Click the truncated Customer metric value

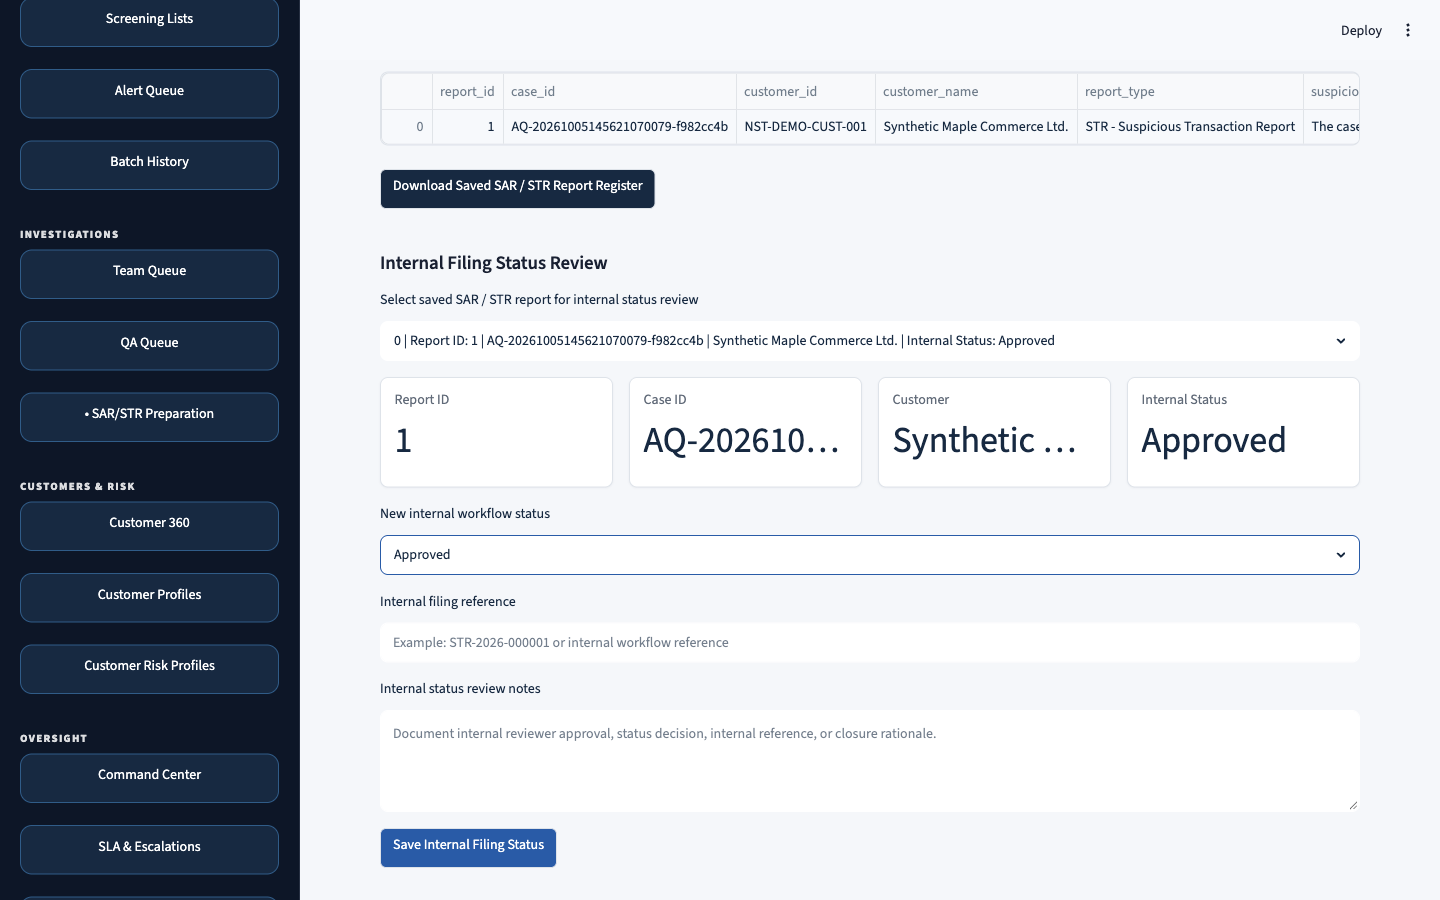985,441
